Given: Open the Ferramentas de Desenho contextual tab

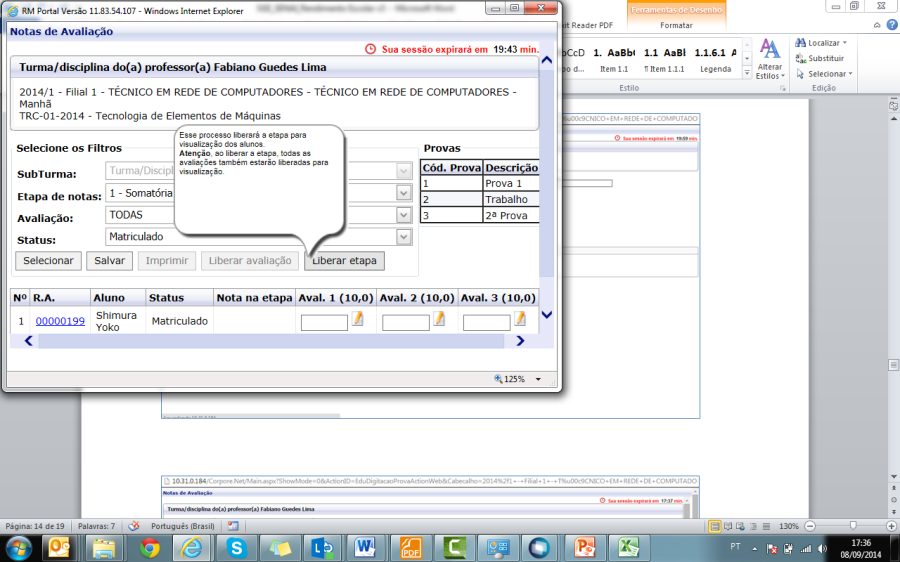Looking at the screenshot, I should [676, 10].
